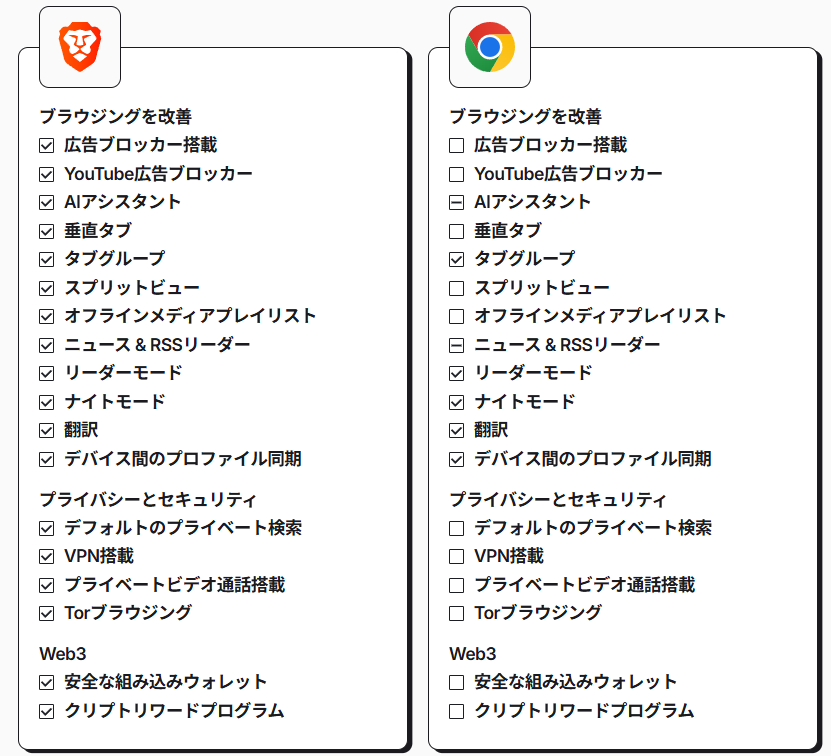
Task: Click Brave's ブラウジングを改善 heading
Action: [116, 116]
